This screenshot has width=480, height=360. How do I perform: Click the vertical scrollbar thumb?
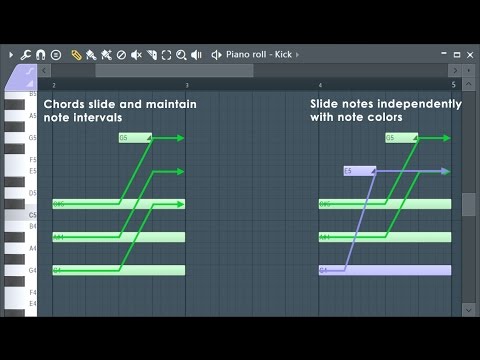pyautogui.click(x=468, y=204)
